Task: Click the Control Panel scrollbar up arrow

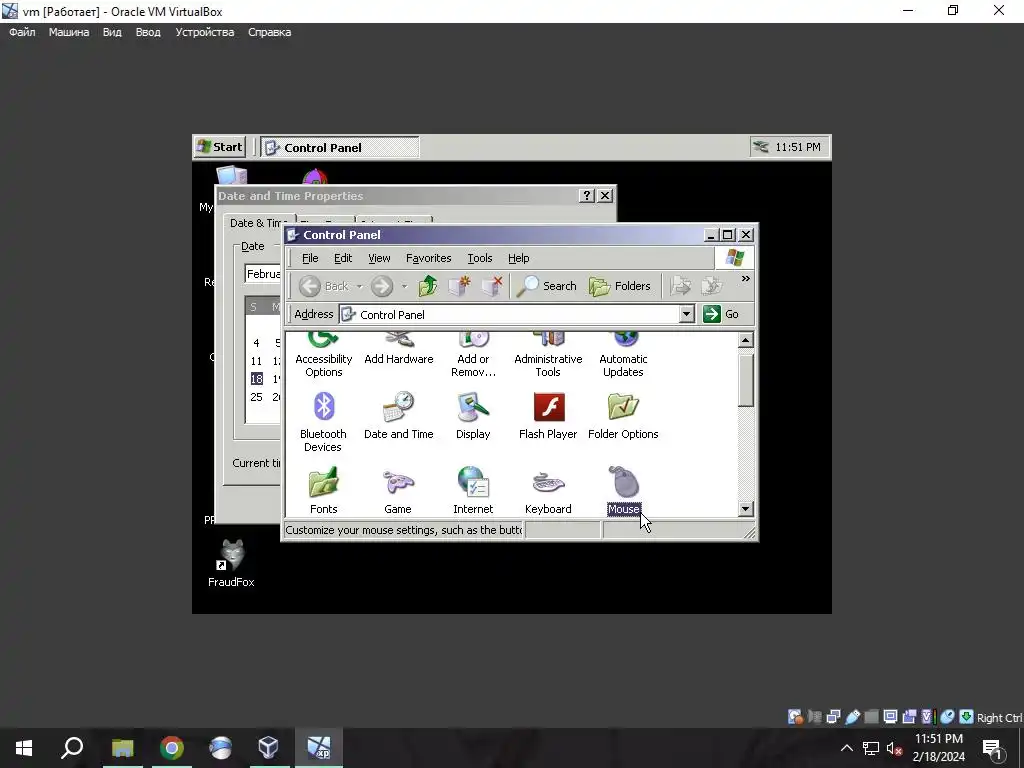Action: pyautogui.click(x=745, y=340)
